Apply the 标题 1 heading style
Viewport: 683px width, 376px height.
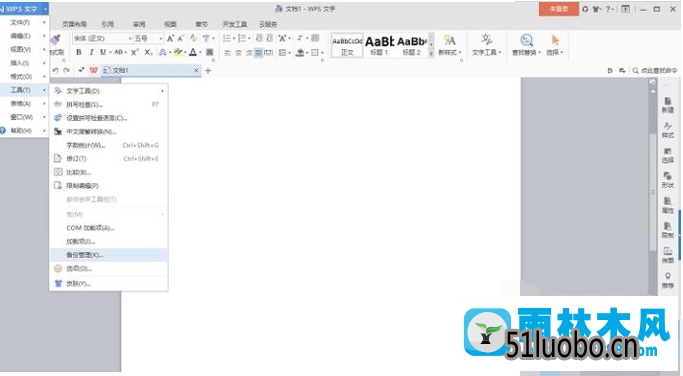coord(379,45)
